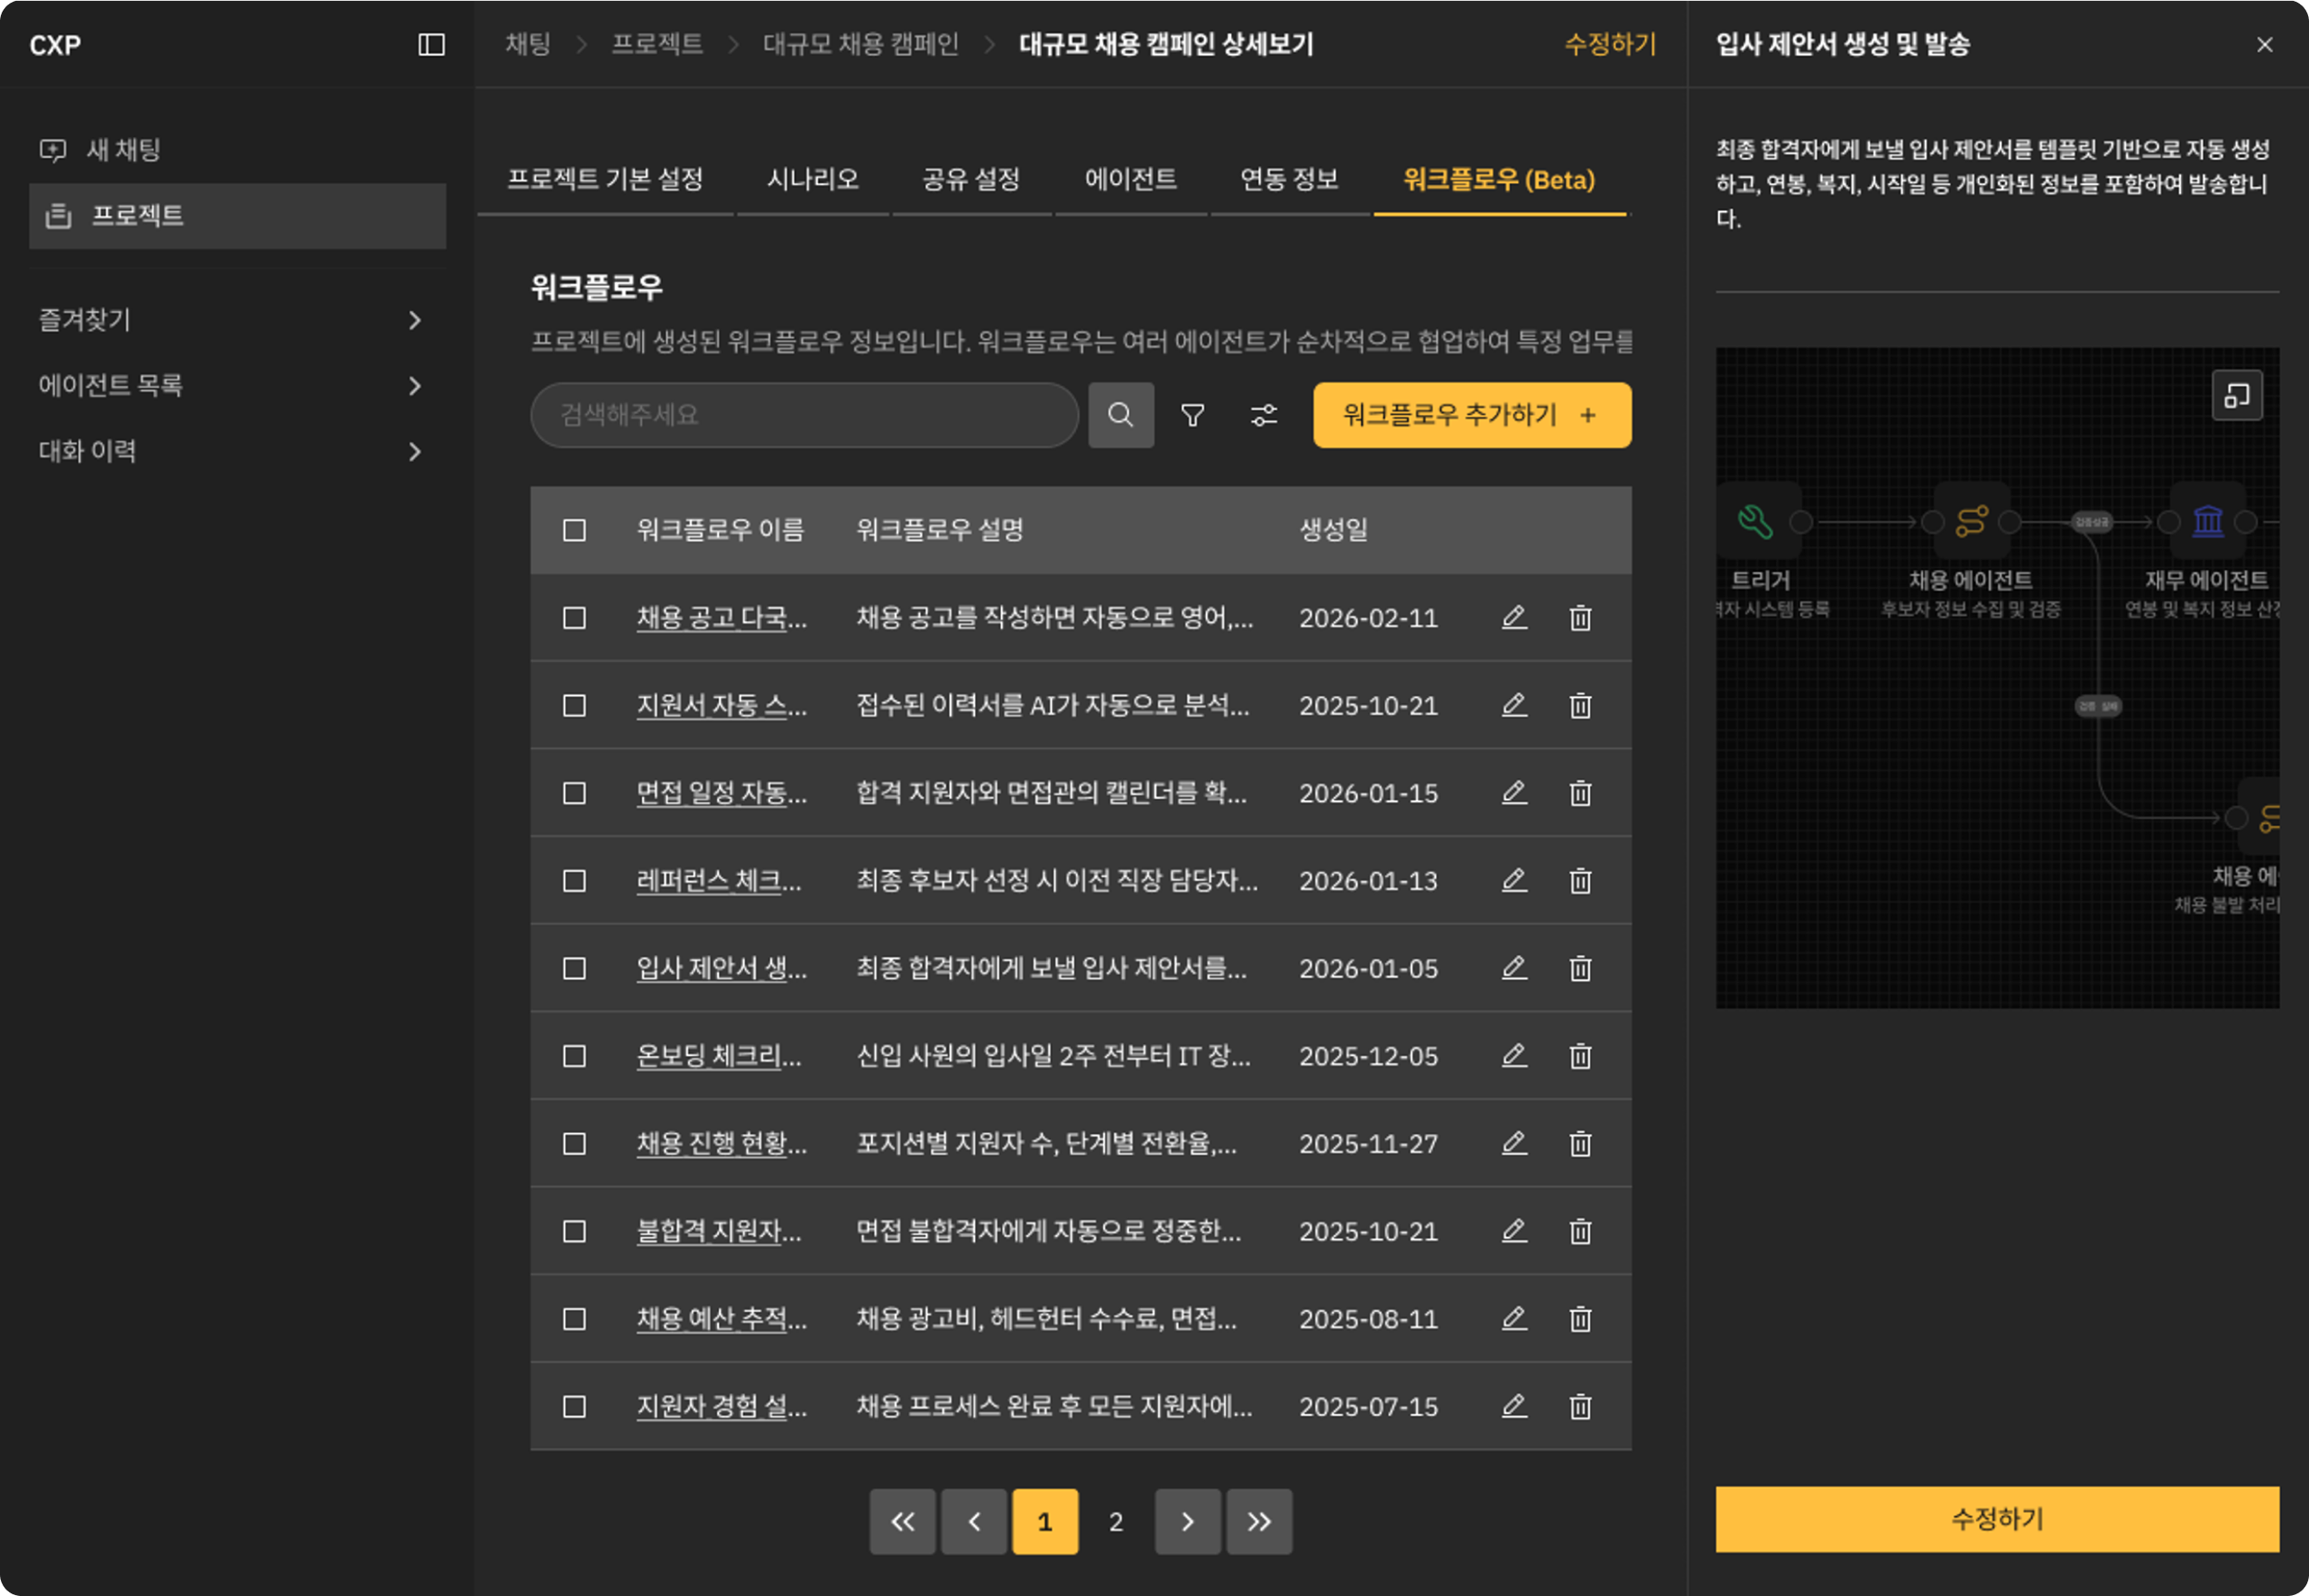The width and height of the screenshot is (2309, 1596).
Task: Jump to the last page arrow
Action: pyautogui.click(x=1259, y=1521)
